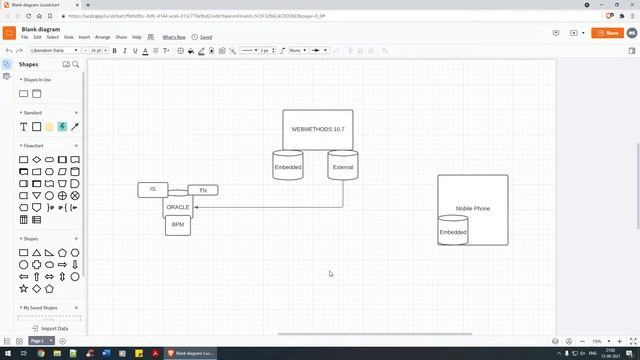Image resolution: width=640 pixels, height=360 pixels.
Task: Close the Flowchart shape library
Action: (x=76, y=146)
